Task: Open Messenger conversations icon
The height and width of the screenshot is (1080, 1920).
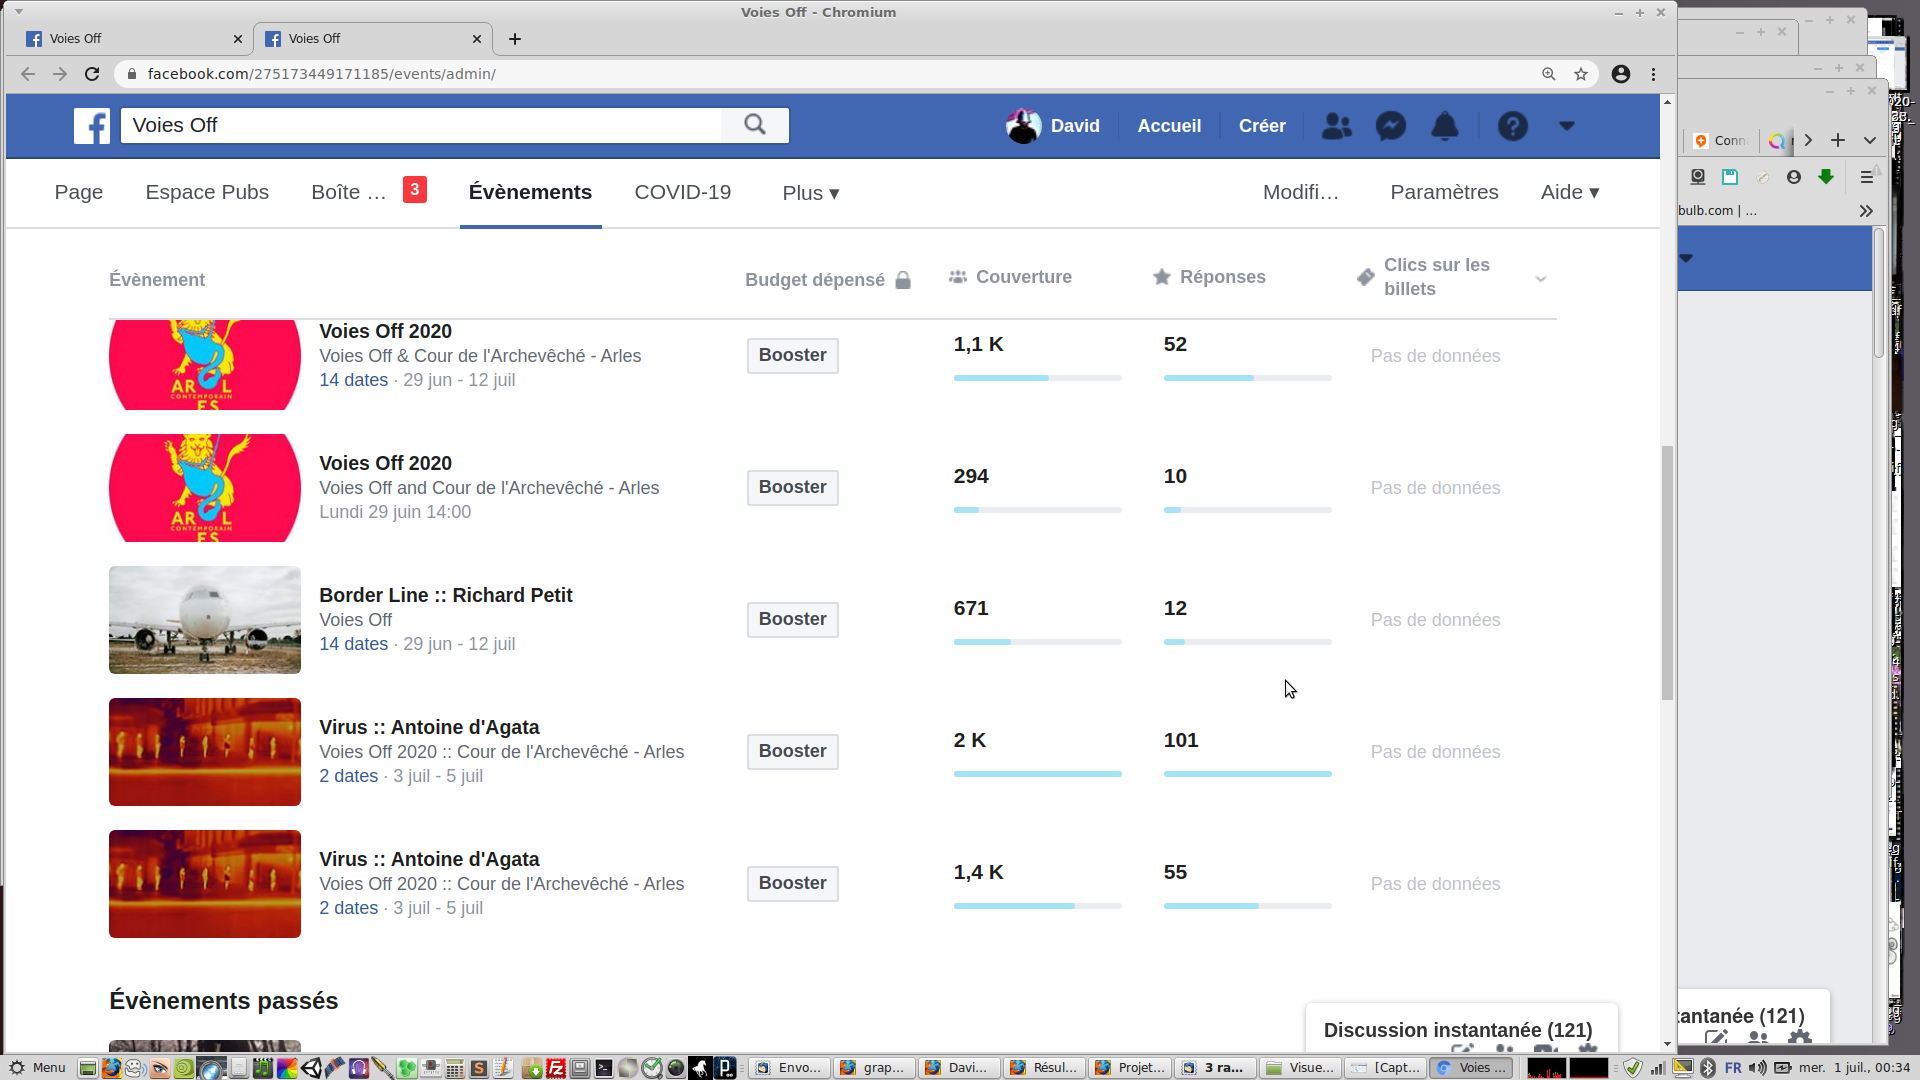Action: pos(1391,126)
